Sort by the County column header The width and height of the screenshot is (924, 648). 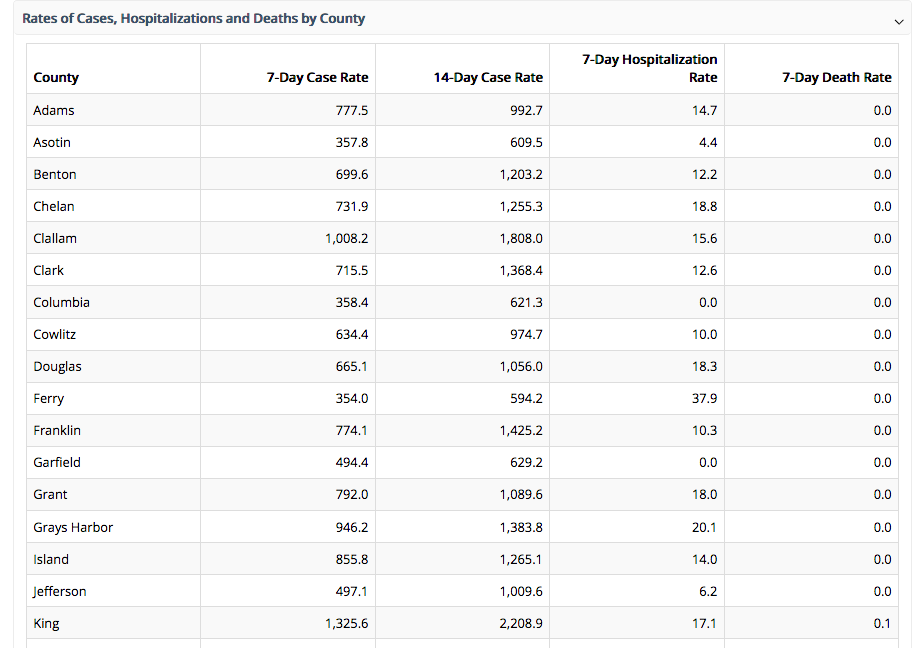tap(56, 77)
